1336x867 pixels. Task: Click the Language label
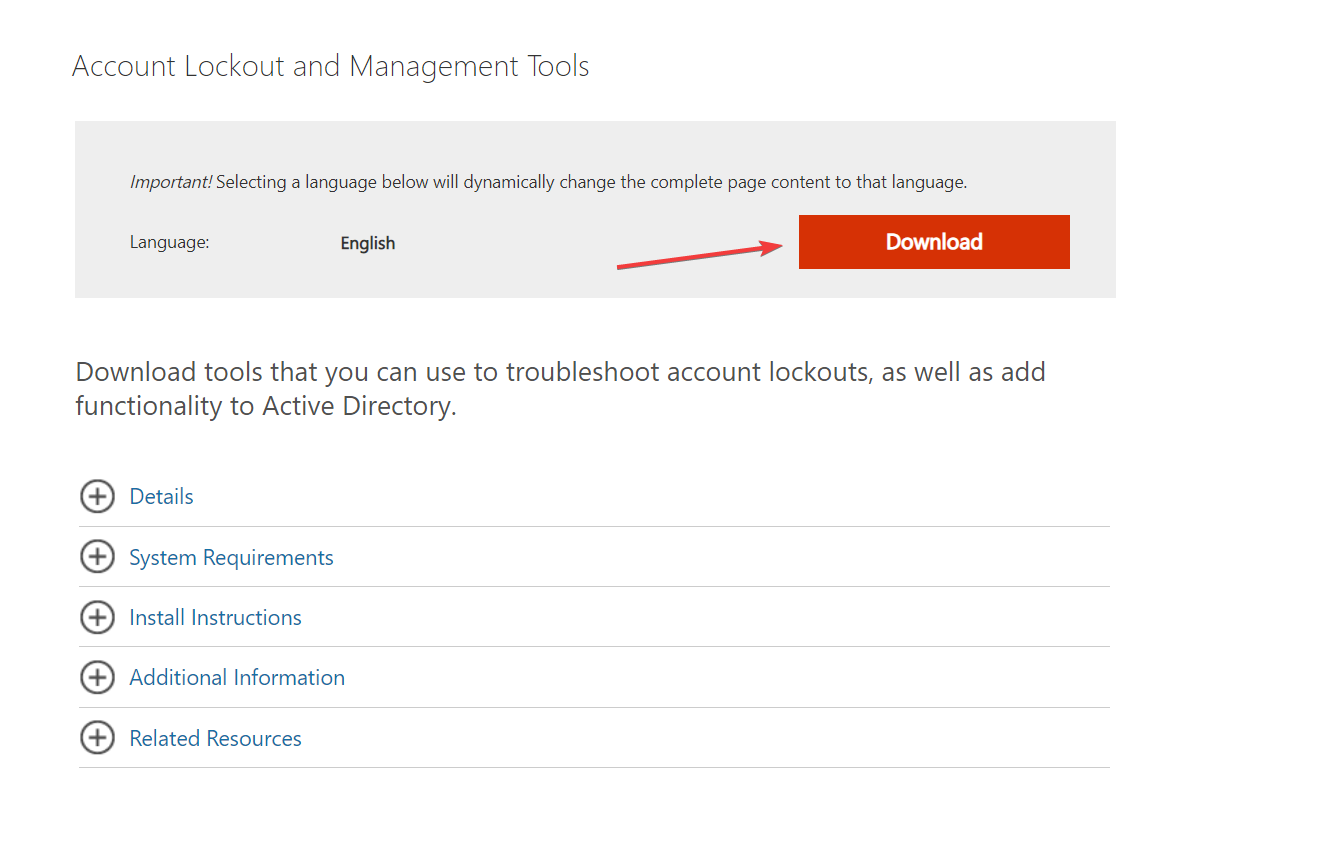click(169, 242)
